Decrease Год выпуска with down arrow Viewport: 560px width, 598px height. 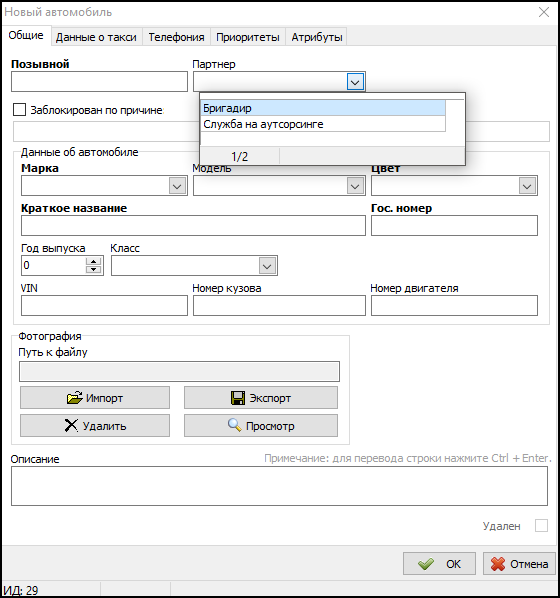[93, 269]
